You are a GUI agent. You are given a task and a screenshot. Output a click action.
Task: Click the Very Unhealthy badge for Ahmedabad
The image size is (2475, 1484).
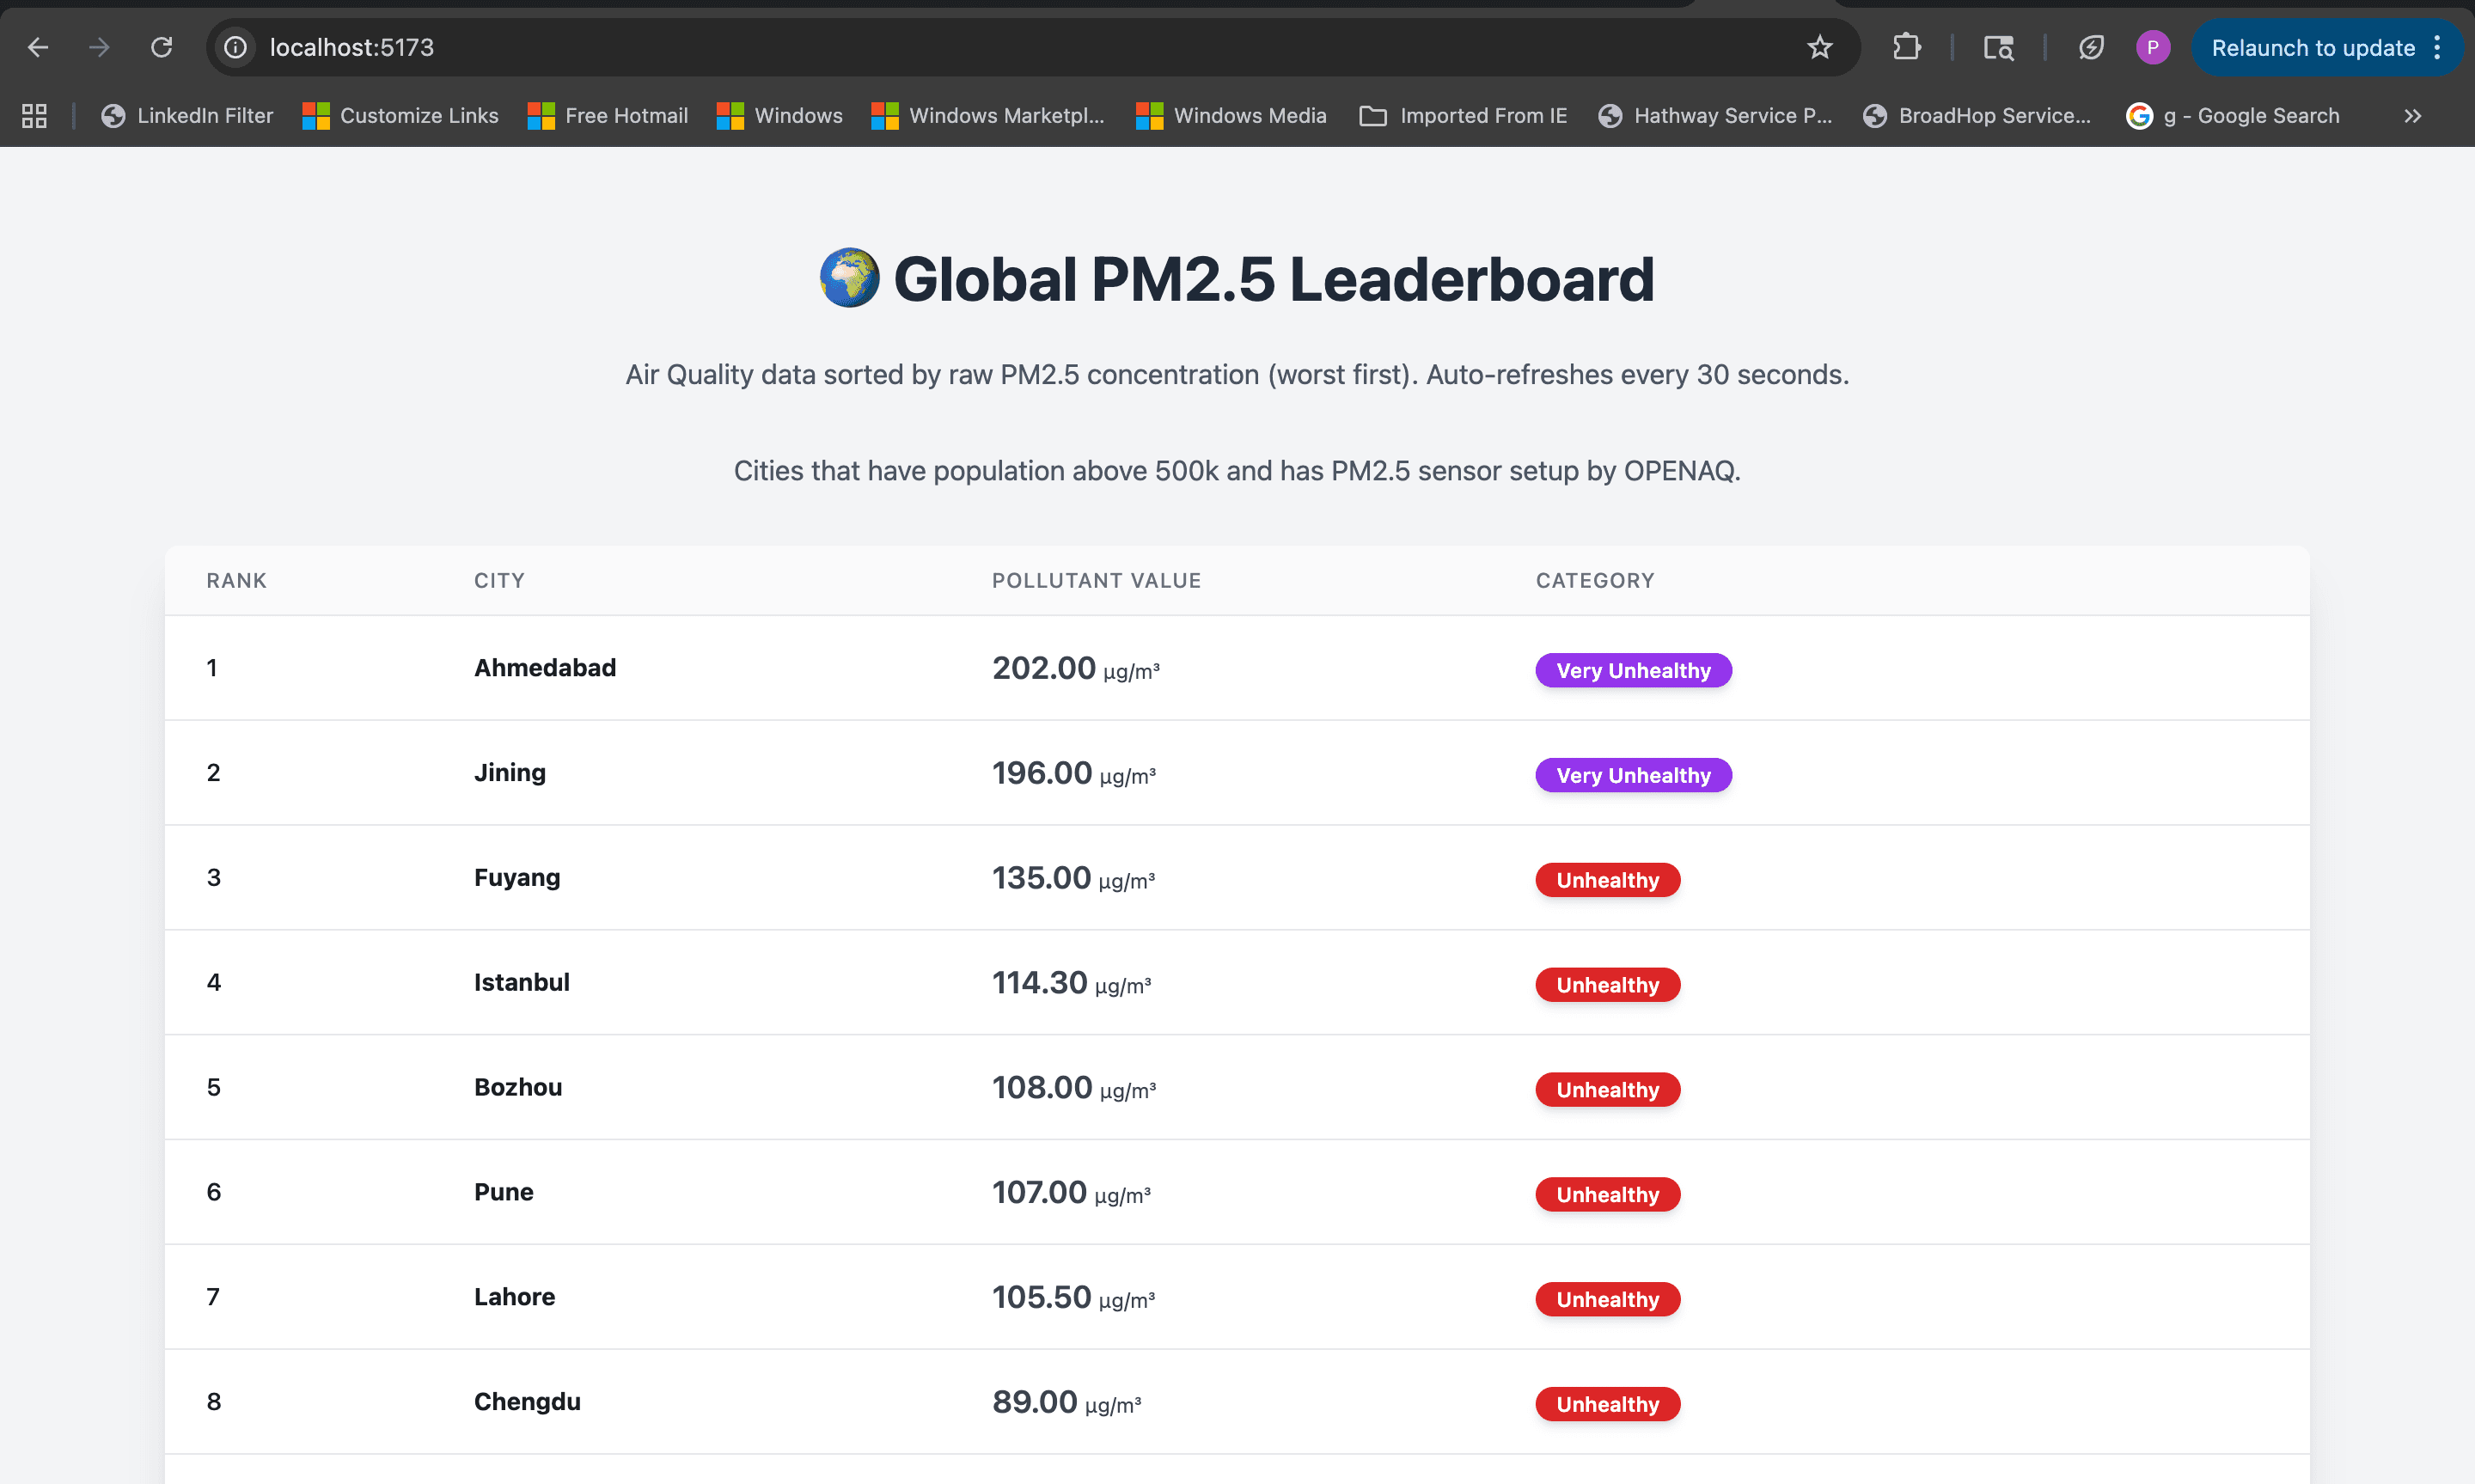(1632, 670)
